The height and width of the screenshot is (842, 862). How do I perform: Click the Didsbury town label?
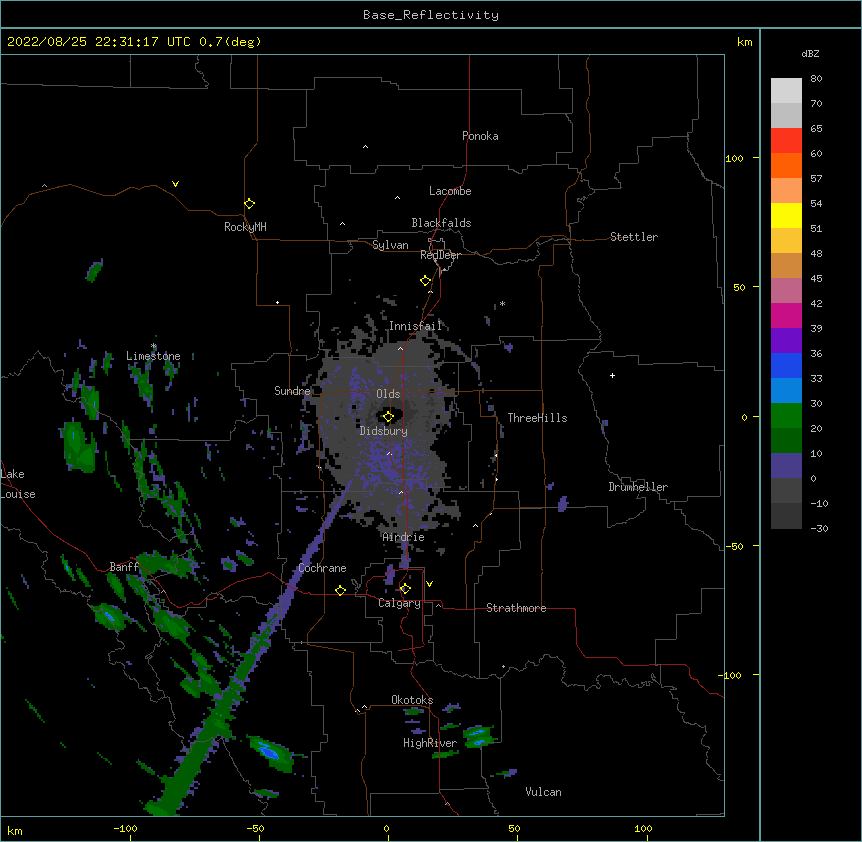tap(384, 431)
